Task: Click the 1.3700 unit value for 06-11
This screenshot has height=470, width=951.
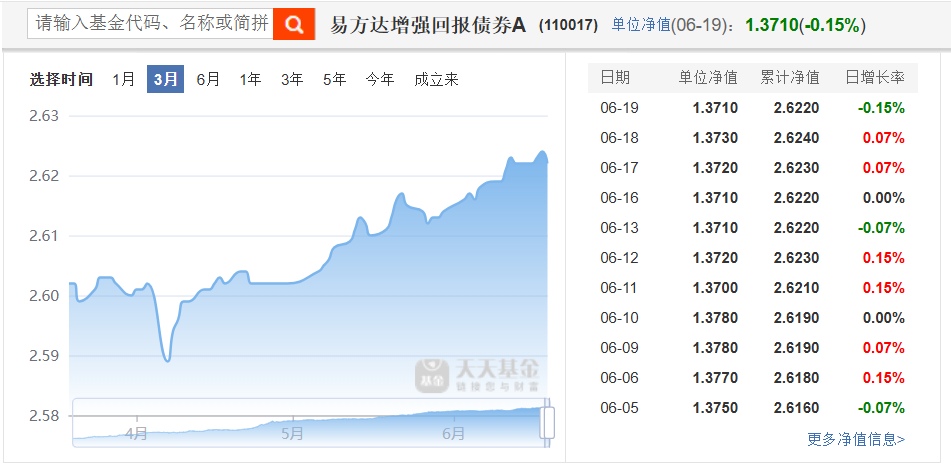Action: [x=715, y=287]
